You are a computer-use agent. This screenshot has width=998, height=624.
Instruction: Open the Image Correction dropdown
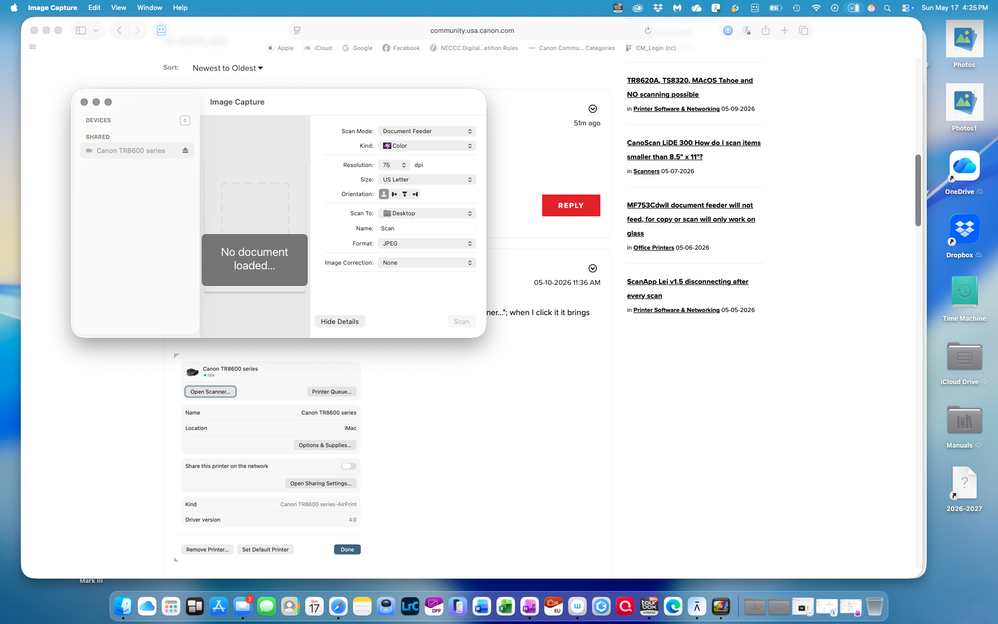(426, 262)
